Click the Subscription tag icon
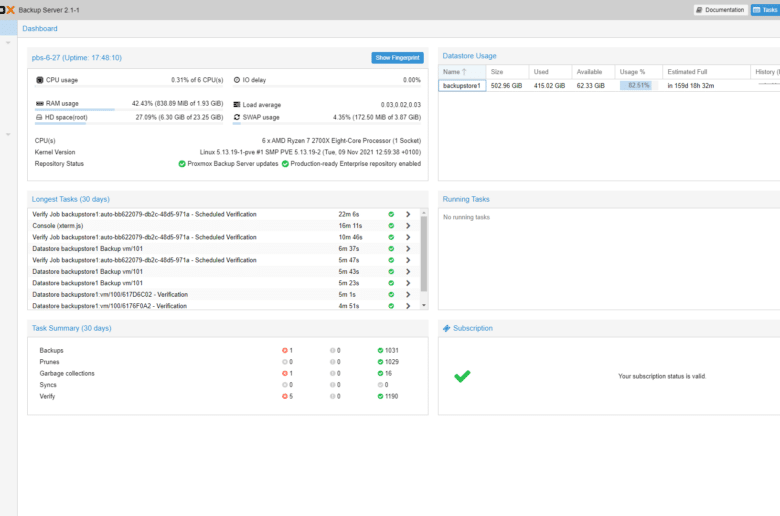 pyautogui.click(x=446, y=328)
